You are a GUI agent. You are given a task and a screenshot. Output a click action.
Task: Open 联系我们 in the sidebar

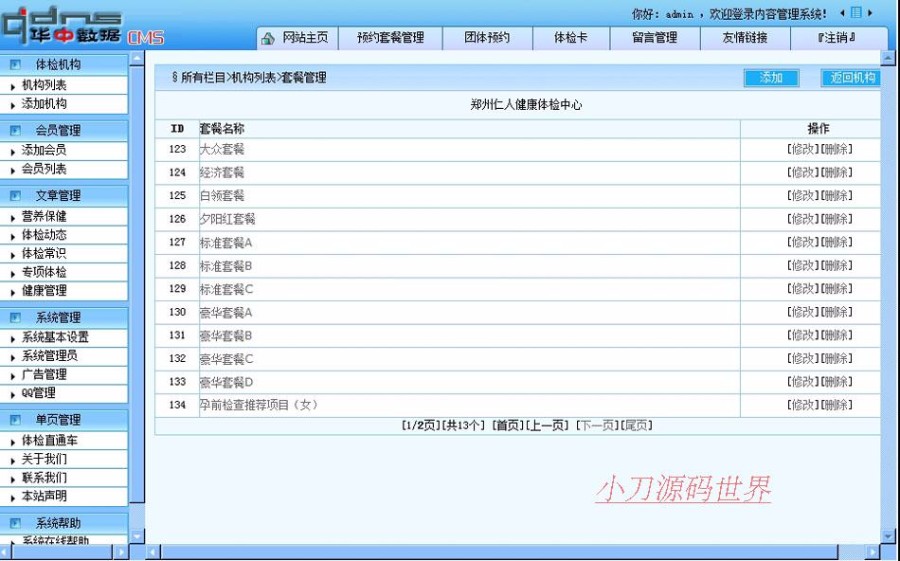[44, 478]
